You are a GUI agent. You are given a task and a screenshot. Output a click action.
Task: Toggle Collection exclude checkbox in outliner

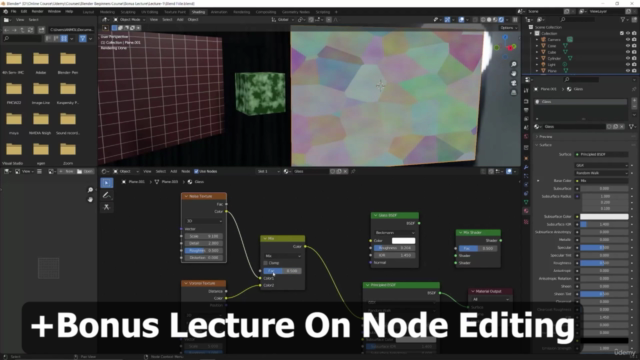[622, 33]
